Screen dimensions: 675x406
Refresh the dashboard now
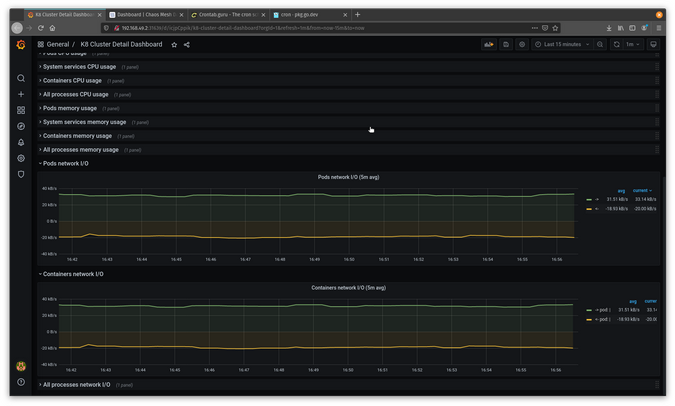[616, 44]
